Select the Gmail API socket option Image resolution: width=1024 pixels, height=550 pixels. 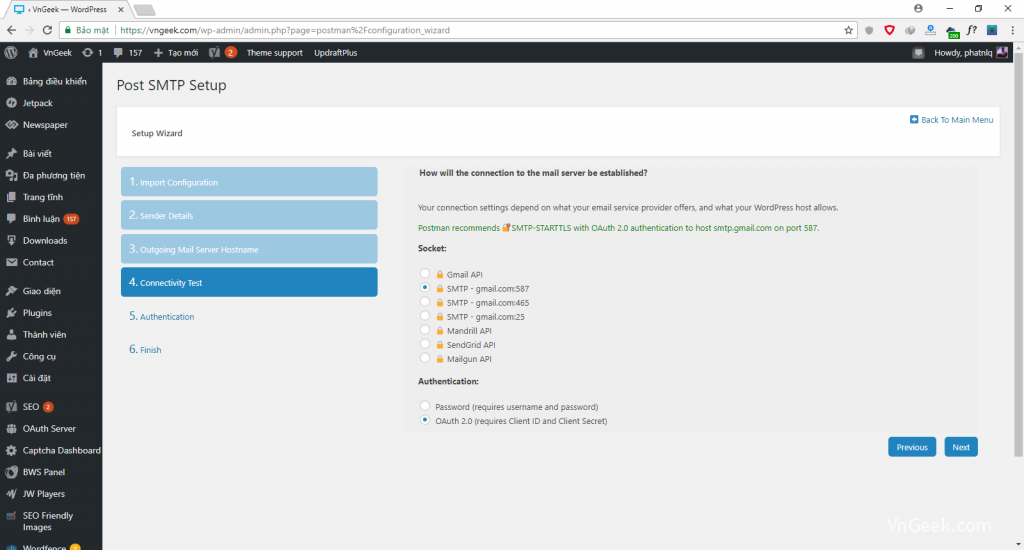point(425,274)
